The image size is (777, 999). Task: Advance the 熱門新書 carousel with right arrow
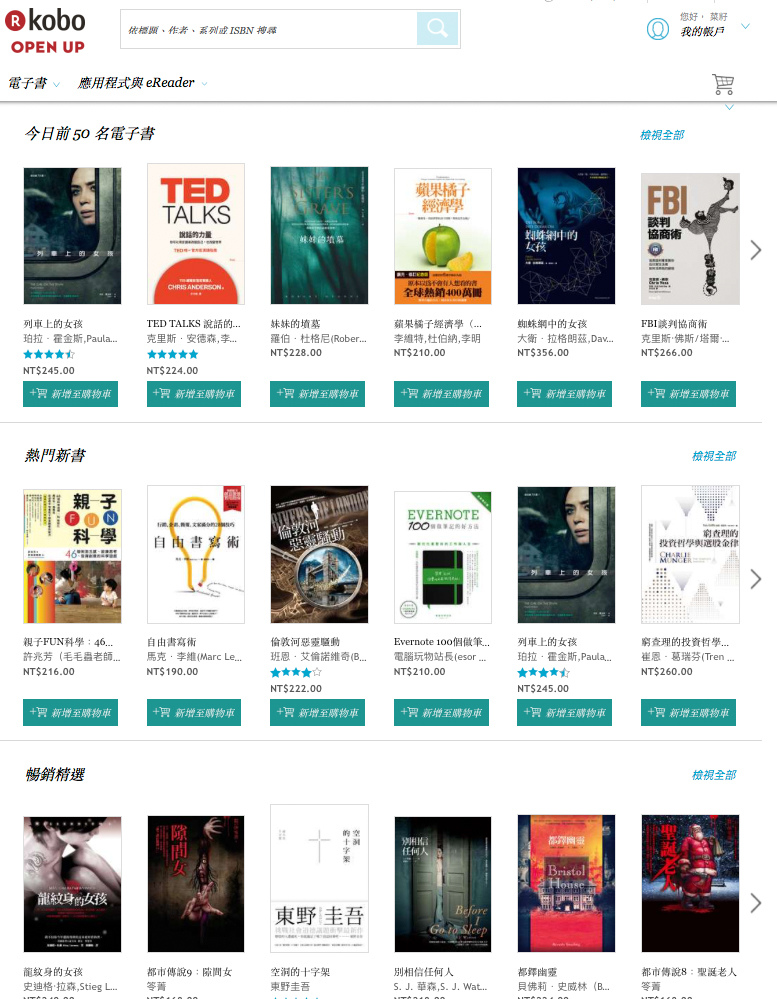[755, 579]
